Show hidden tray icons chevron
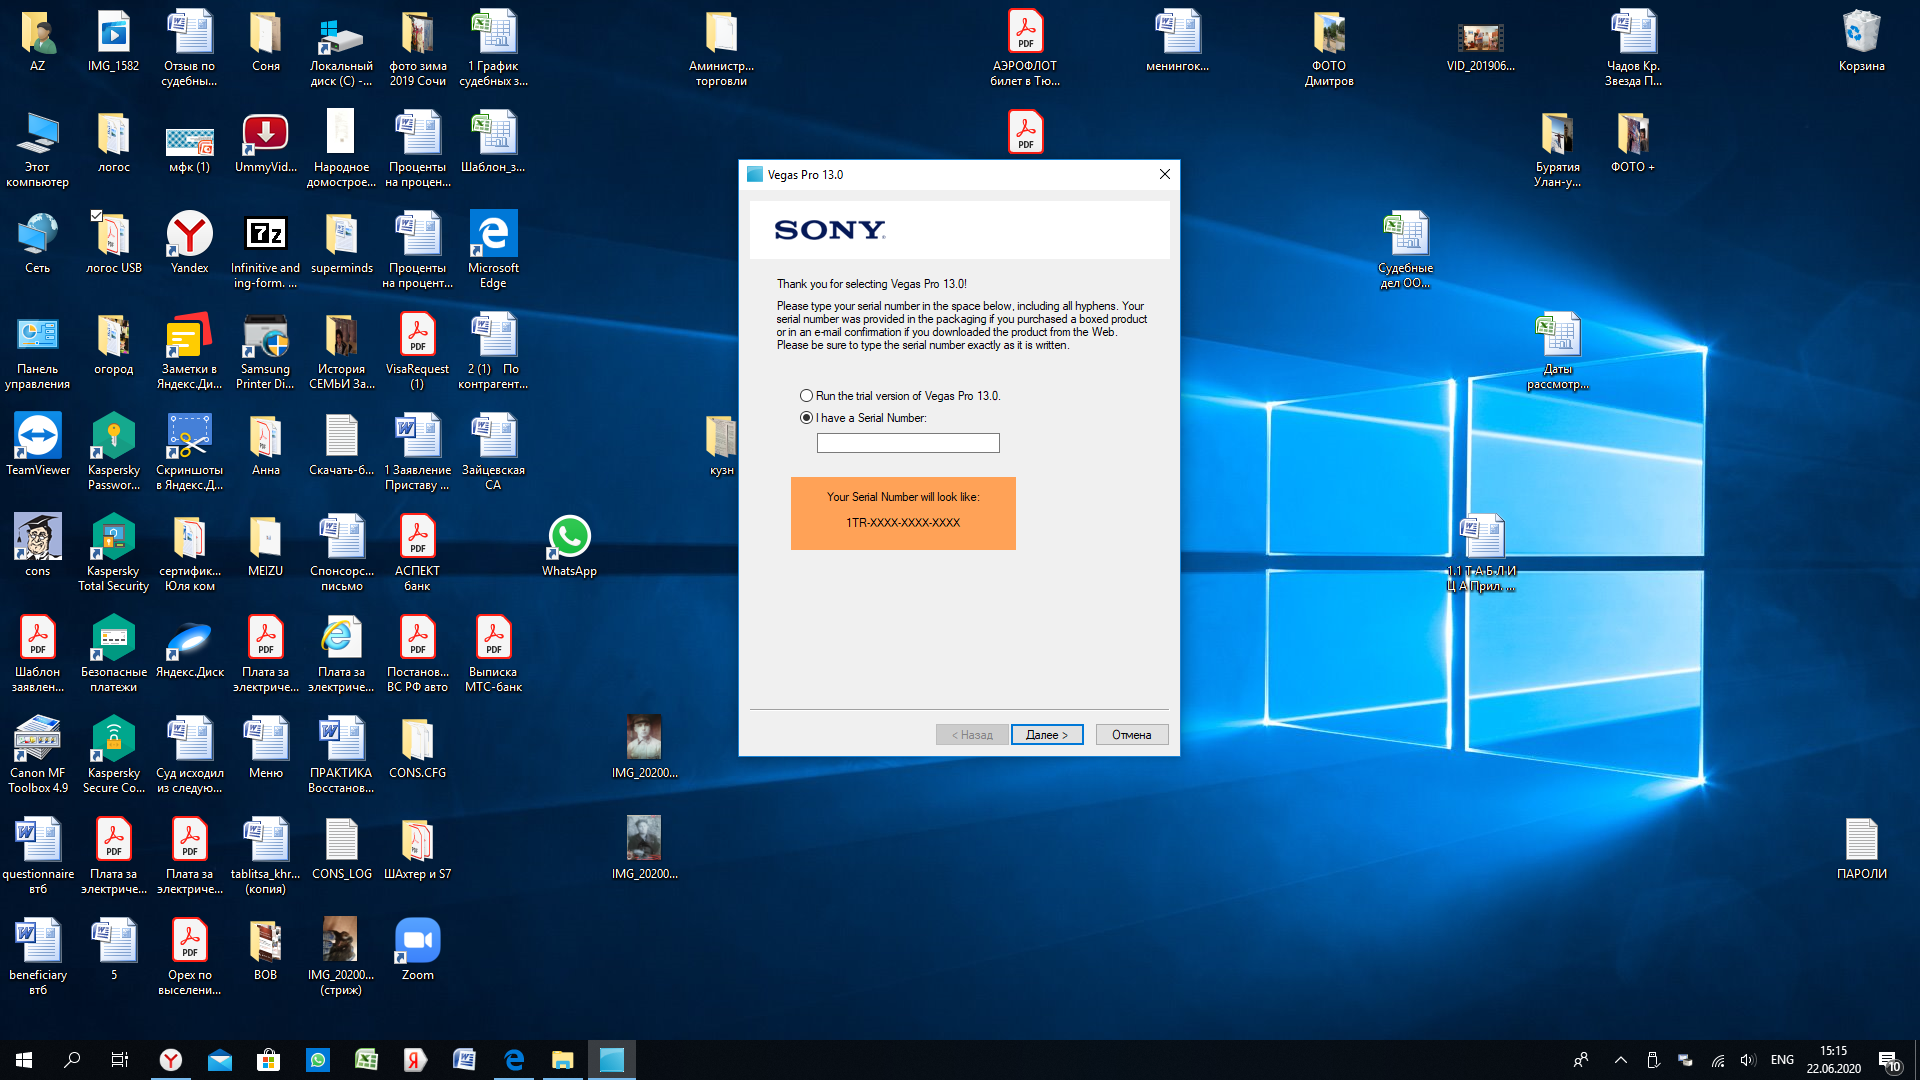This screenshot has width=1920, height=1080. tap(1620, 1060)
